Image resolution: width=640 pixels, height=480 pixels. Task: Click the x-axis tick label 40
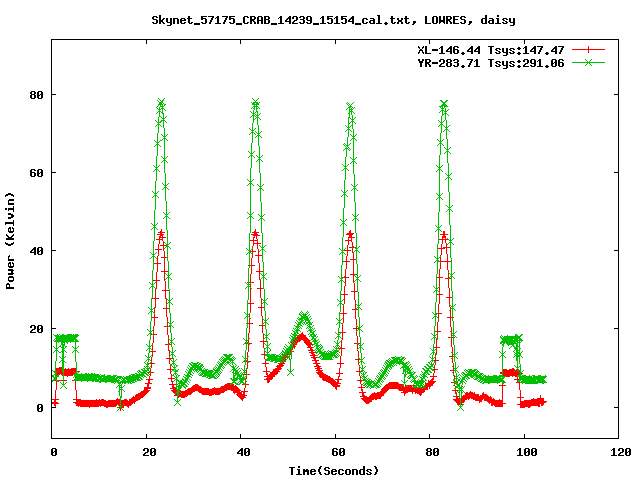coord(243,452)
